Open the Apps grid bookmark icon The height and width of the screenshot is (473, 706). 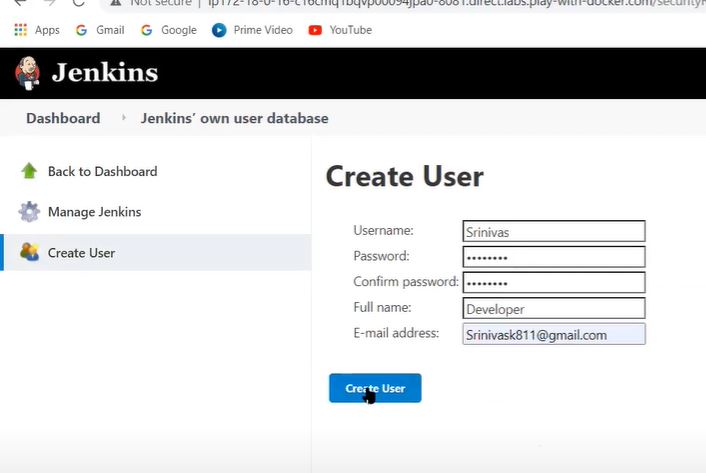(x=20, y=30)
